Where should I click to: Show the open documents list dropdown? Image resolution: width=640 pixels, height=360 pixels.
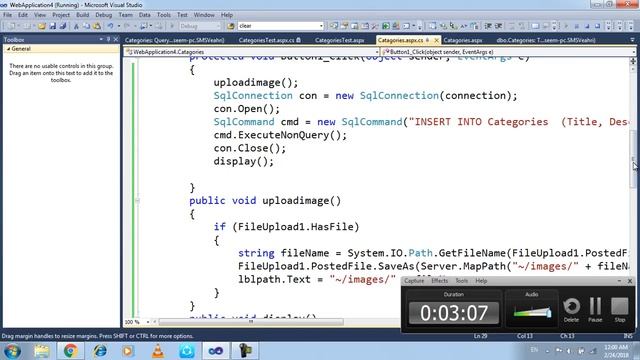632,40
